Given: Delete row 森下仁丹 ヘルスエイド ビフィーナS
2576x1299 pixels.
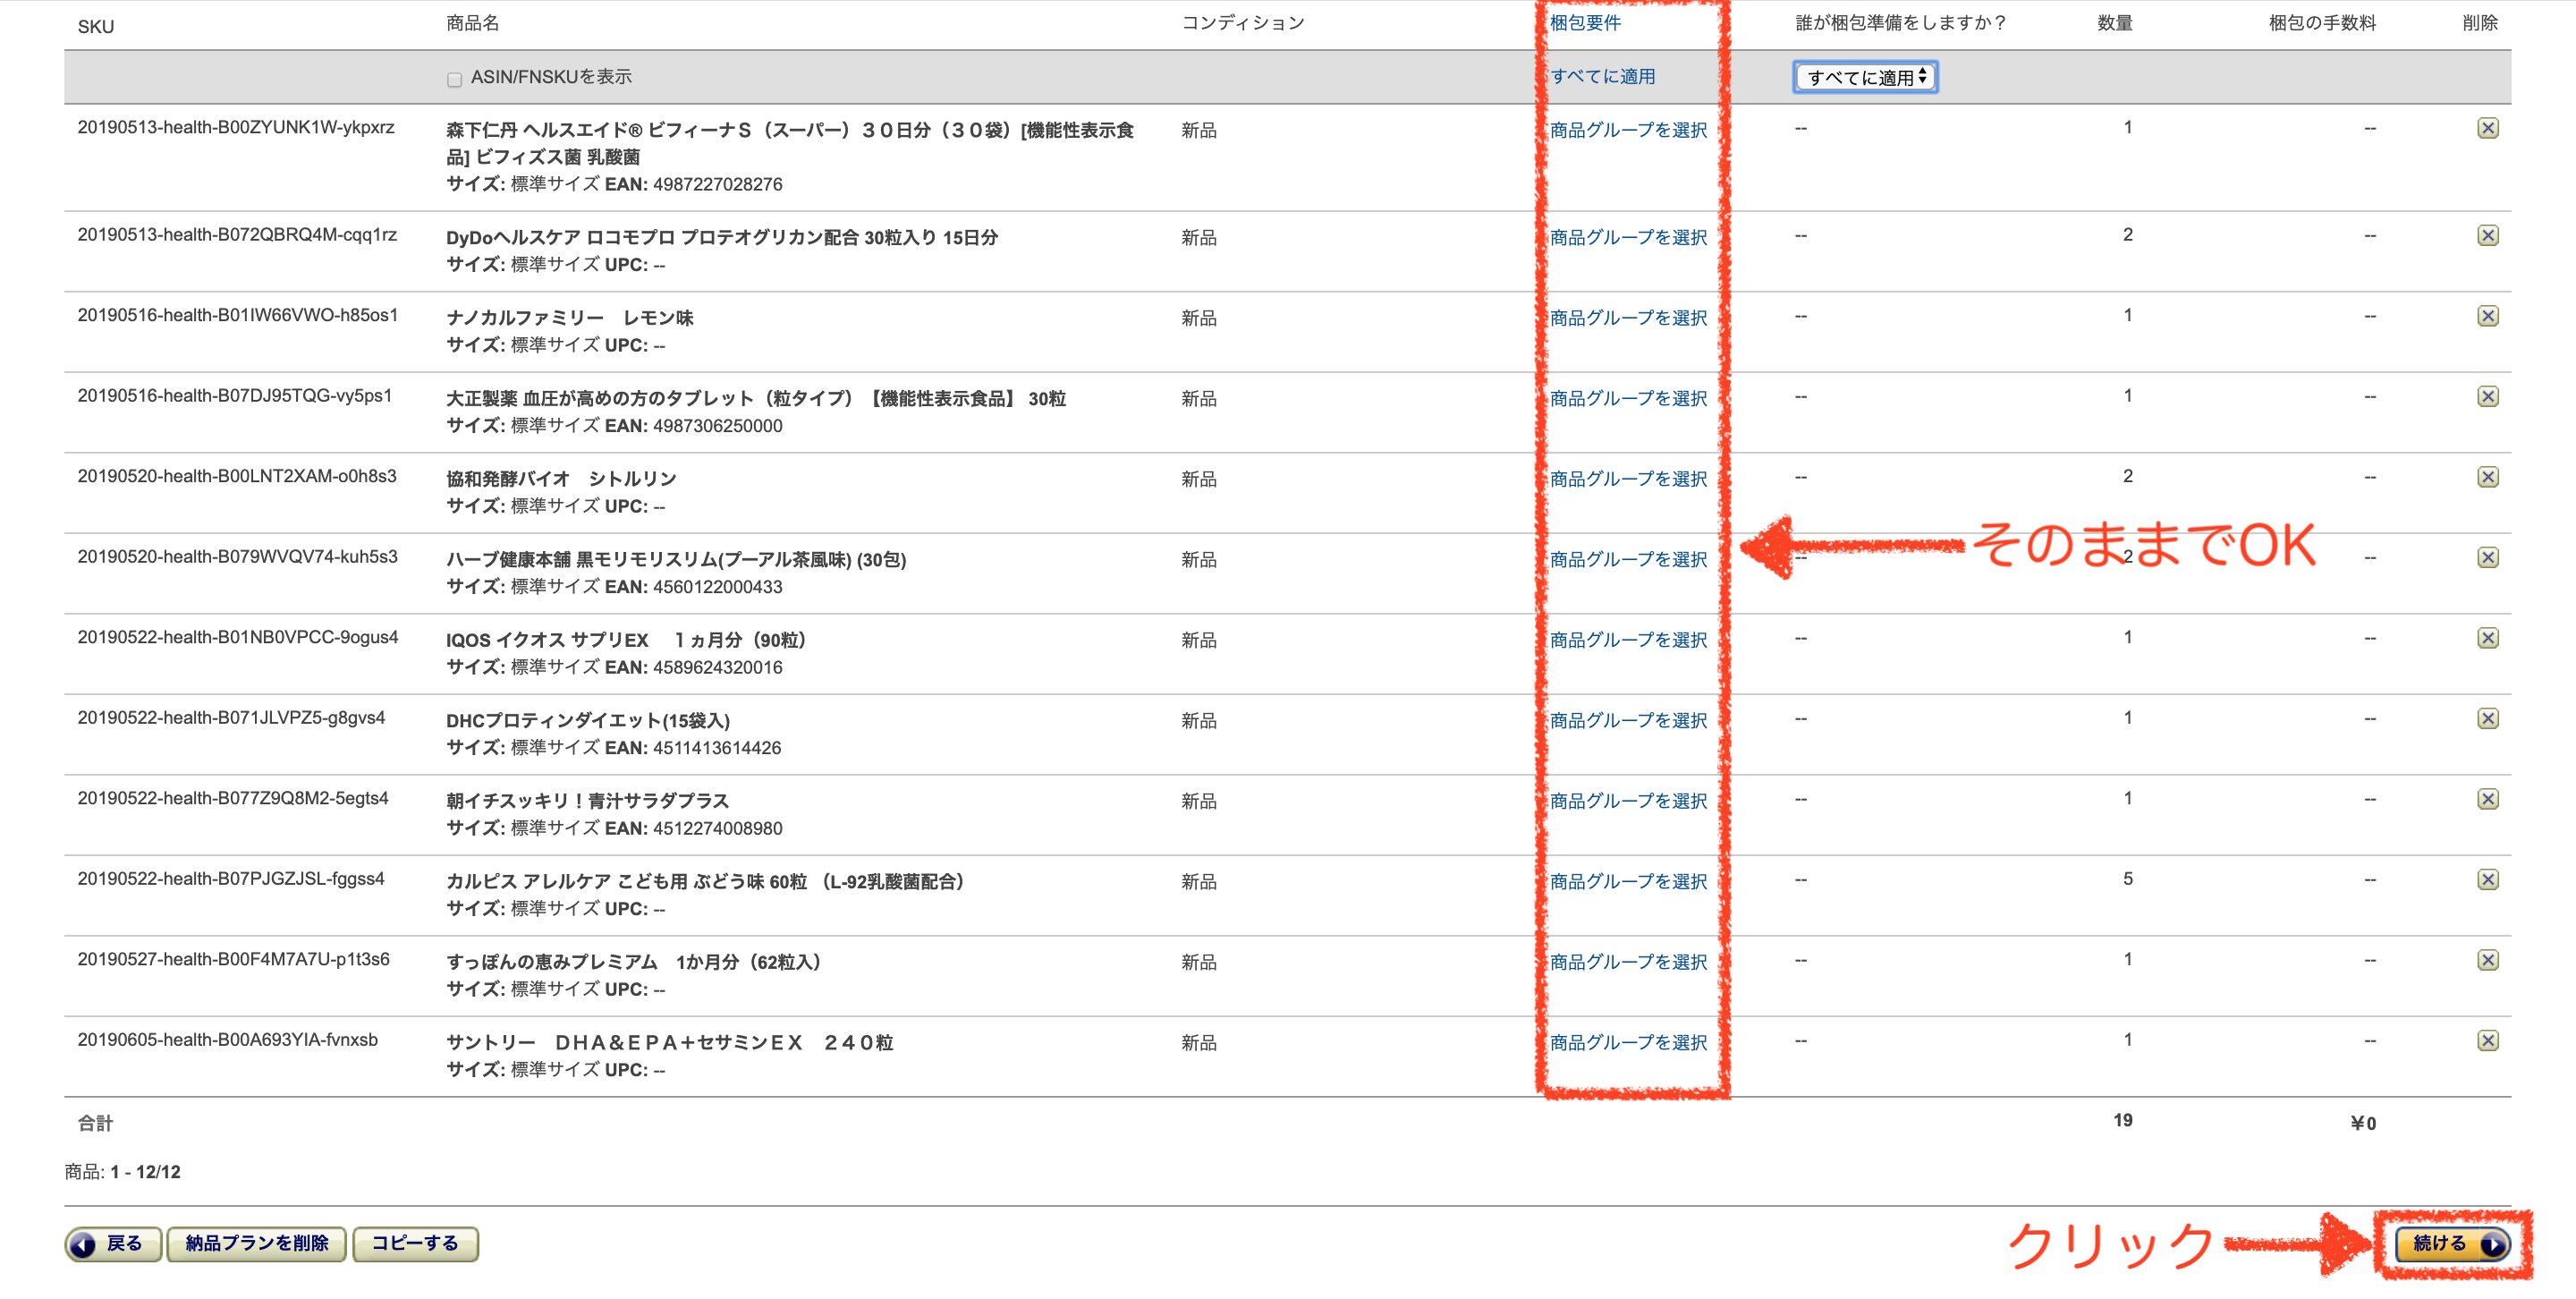Looking at the screenshot, I should click(x=2487, y=128).
